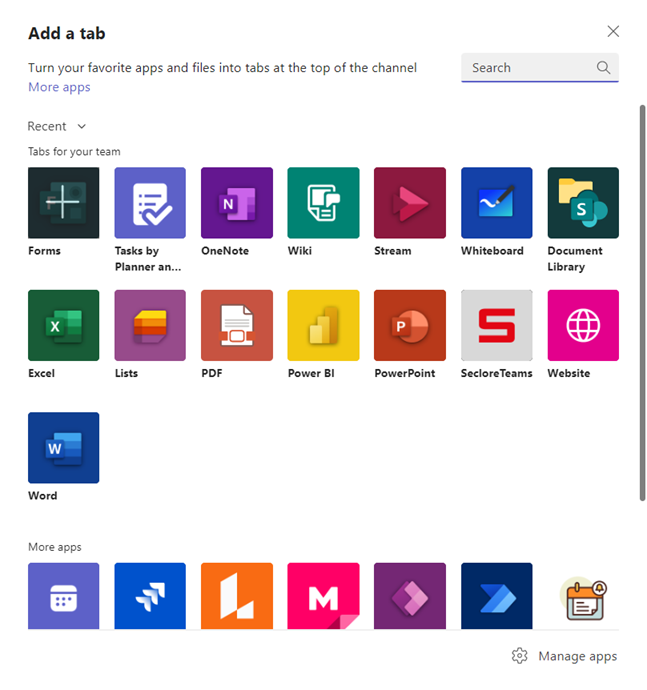Open the SecloreTeams app icon
The image size is (647, 690).
496,325
